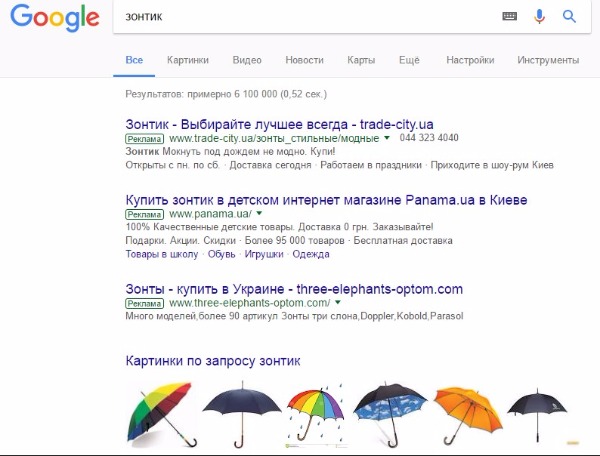Expand dropdown arrow beside three-elephants-optom.com URL
Viewport: 600px width, 456px height.
[x=338, y=302]
